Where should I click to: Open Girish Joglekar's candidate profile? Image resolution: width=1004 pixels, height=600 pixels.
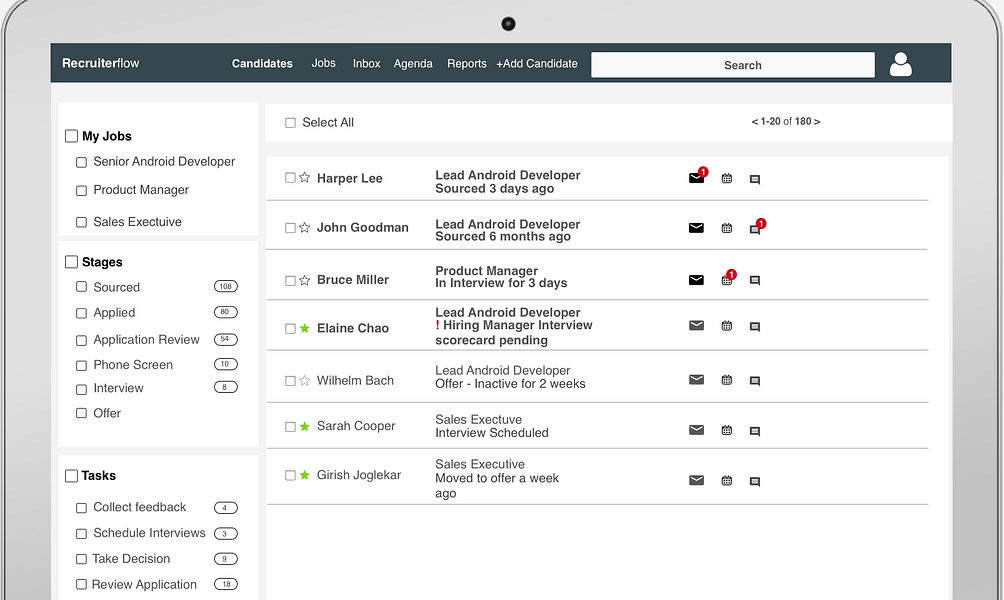[x=359, y=475]
